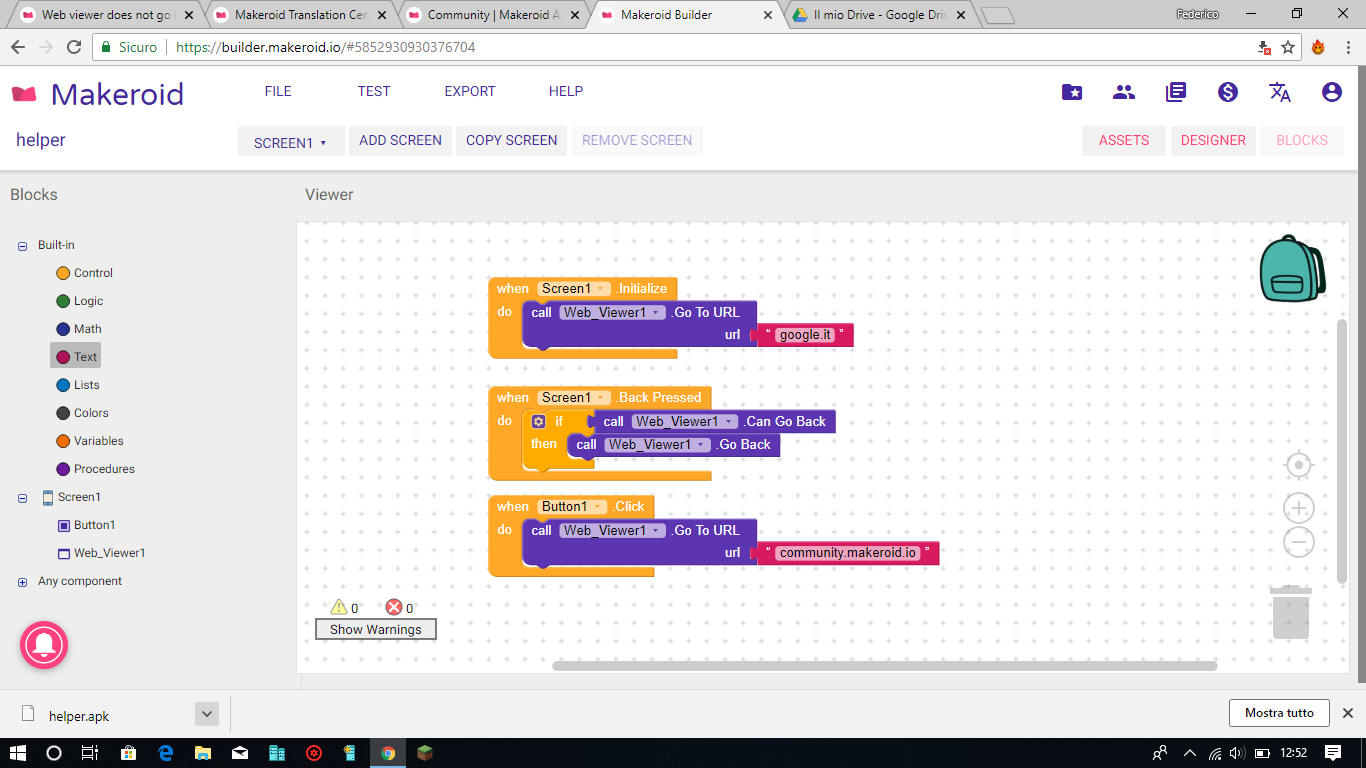Screen dimensions: 1366x768
Task: Click the google.it text block field
Action: [x=805, y=335]
